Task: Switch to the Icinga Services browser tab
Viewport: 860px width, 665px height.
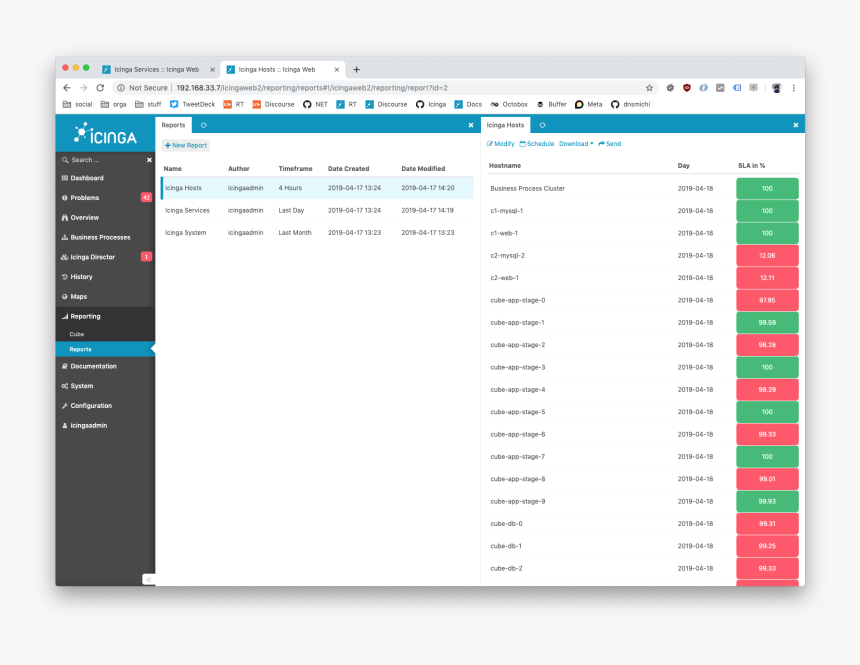Action: coord(157,70)
